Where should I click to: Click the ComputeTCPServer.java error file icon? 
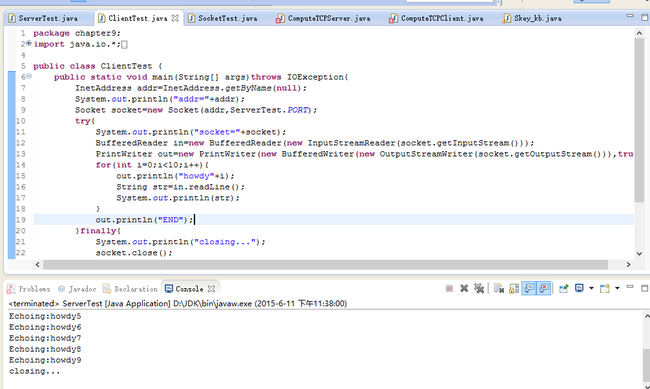[x=281, y=18]
